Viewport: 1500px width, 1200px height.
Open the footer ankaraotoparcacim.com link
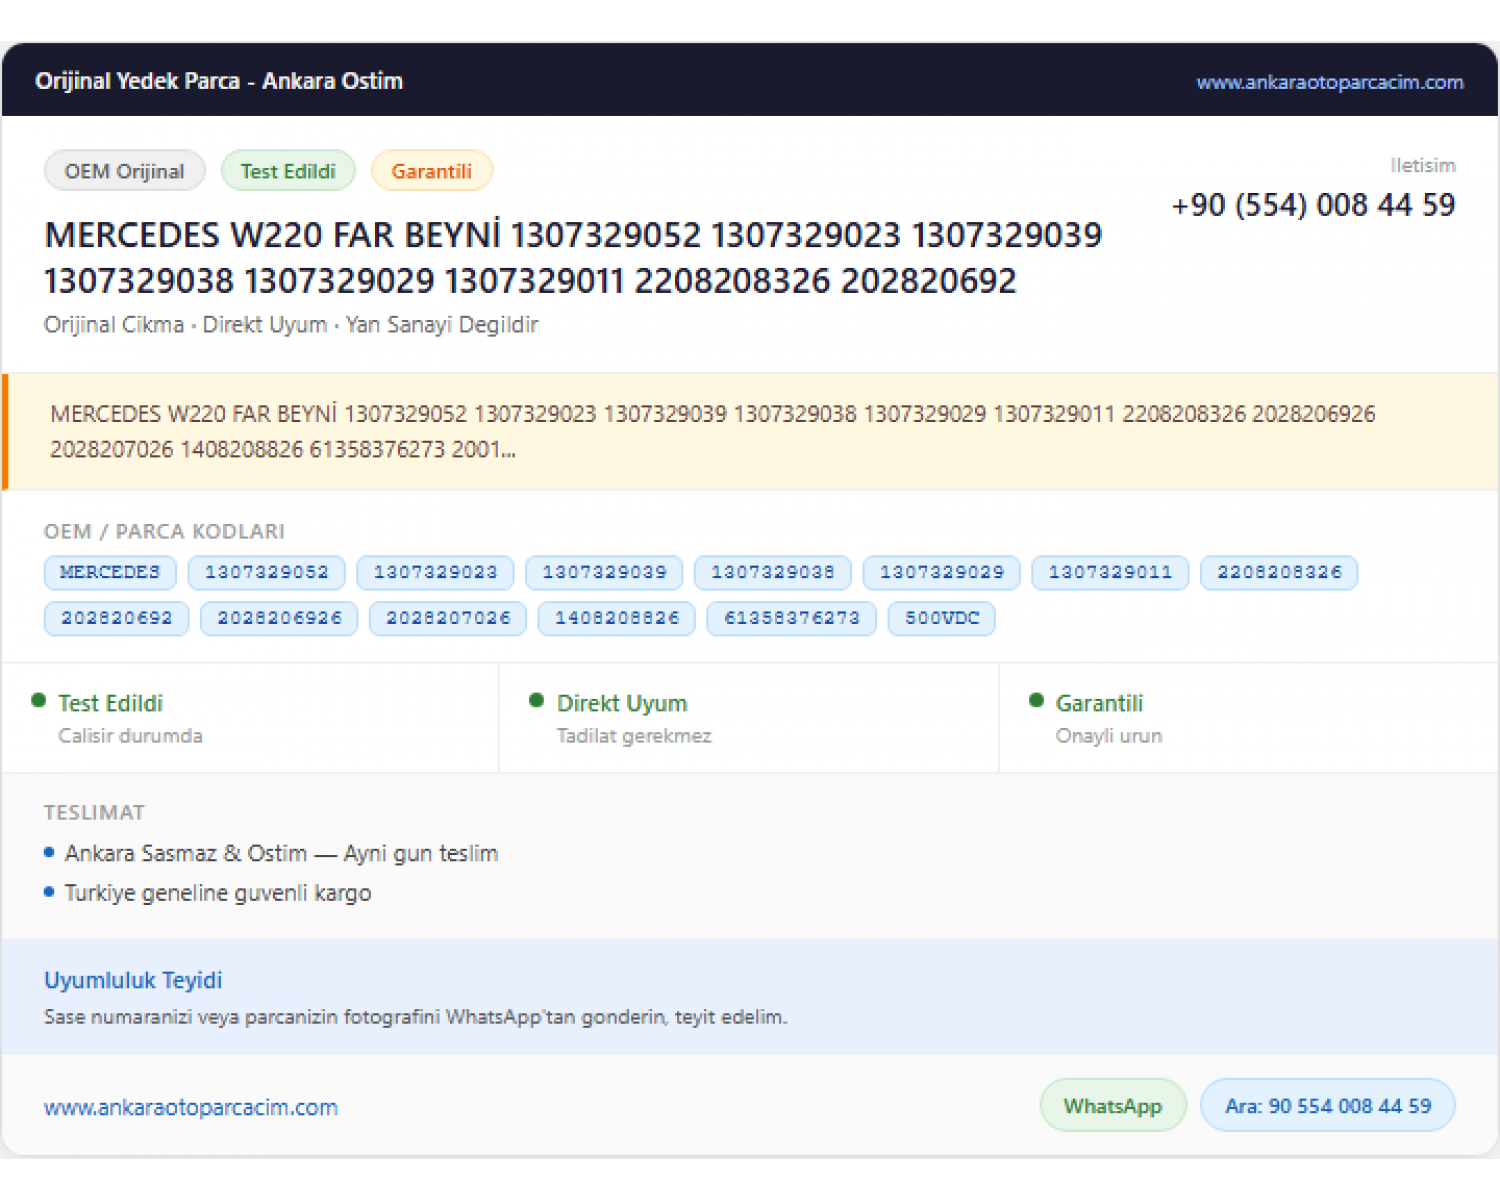(x=191, y=1107)
